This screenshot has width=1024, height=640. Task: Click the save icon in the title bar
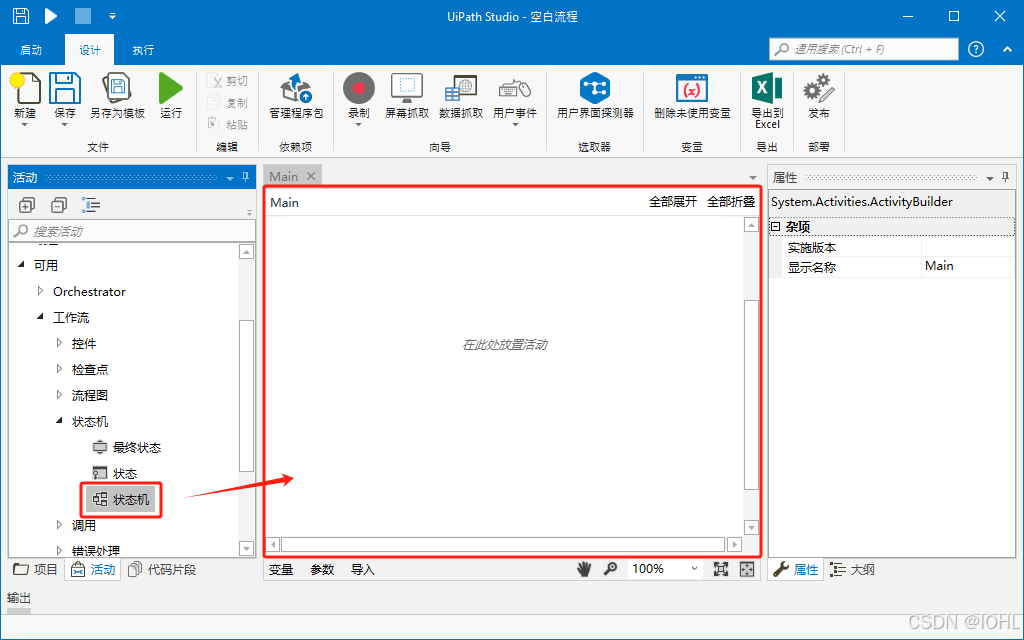coord(21,16)
